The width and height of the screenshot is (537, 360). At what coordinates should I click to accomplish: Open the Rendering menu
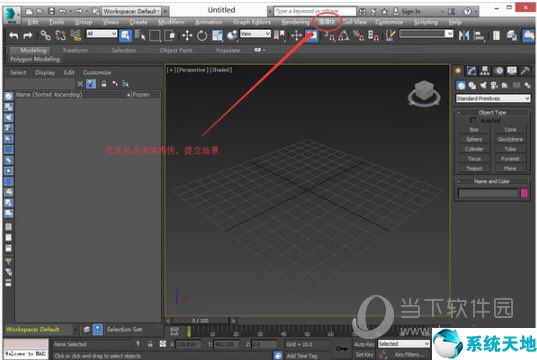point(296,22)
